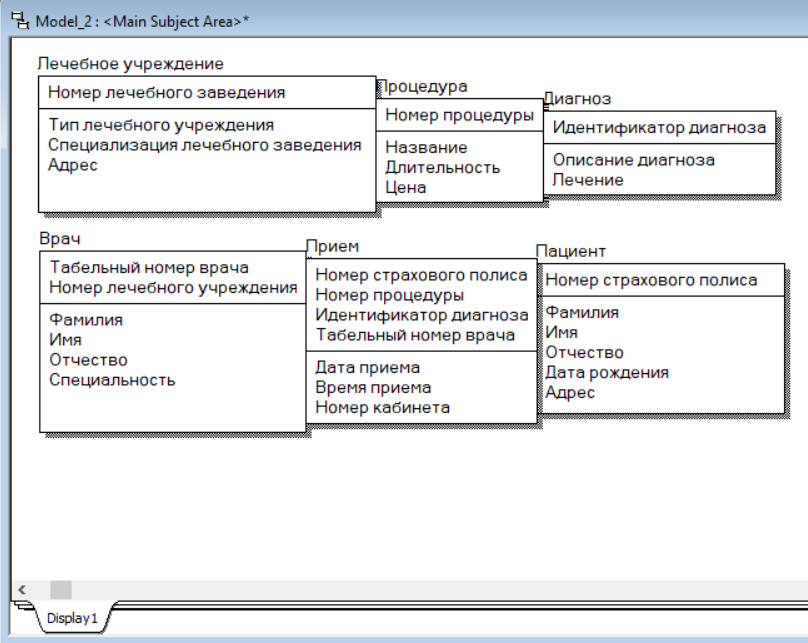
Task: Select Адрес in Пациент entity
Action: point(570,393)
